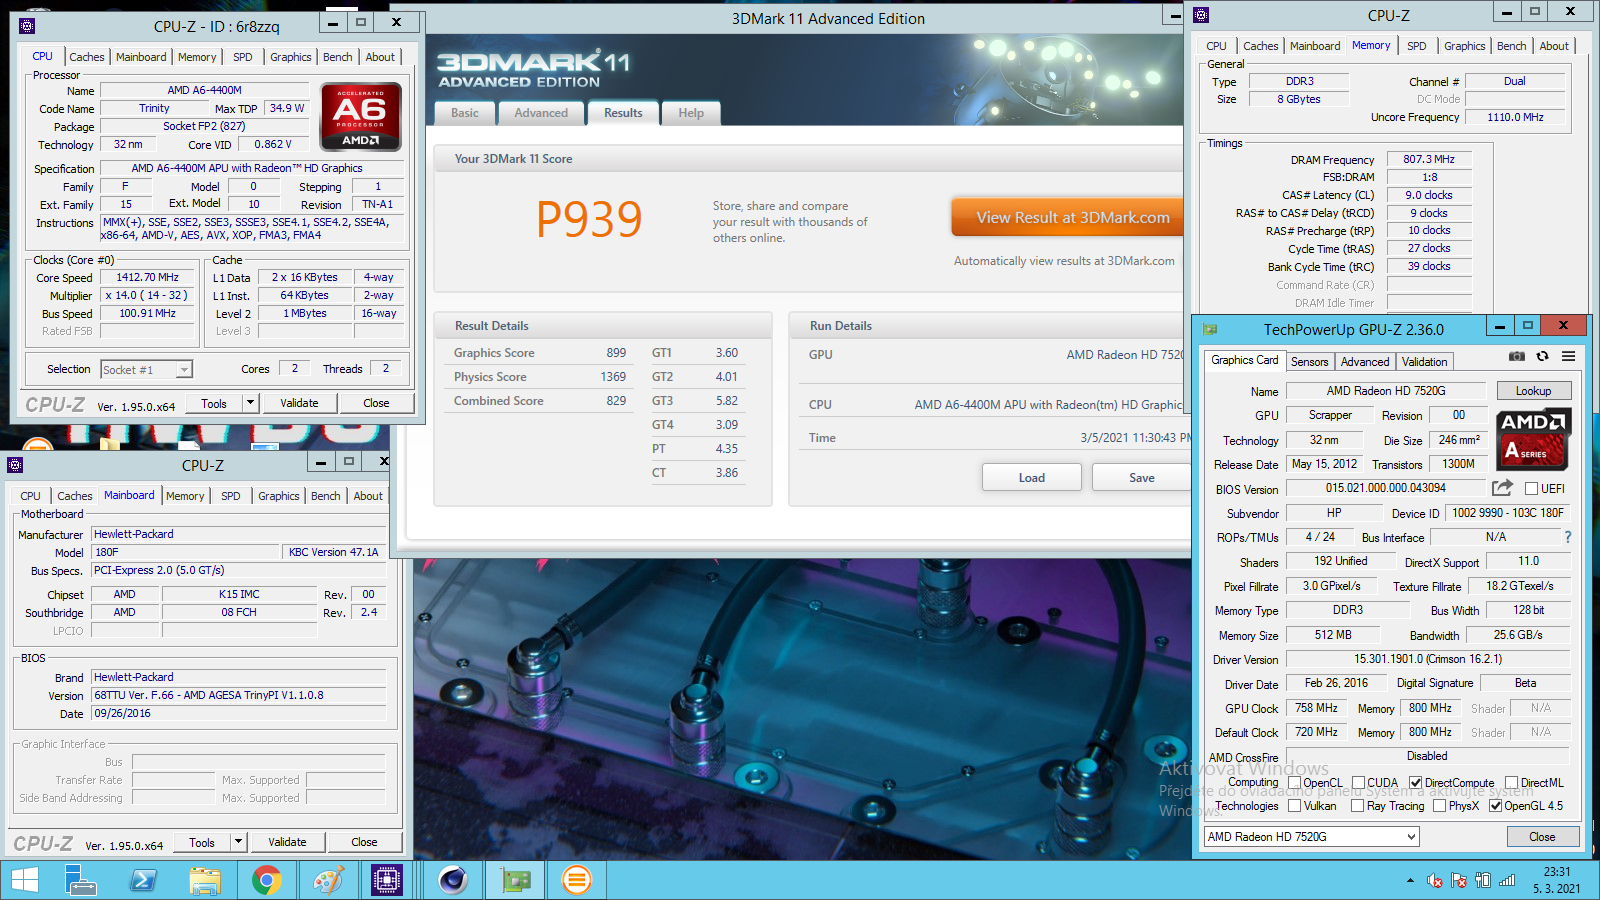Click Validate in the CPU-Z Mainboard window
Screen dimensions: 1600x900
coord(287,842)
